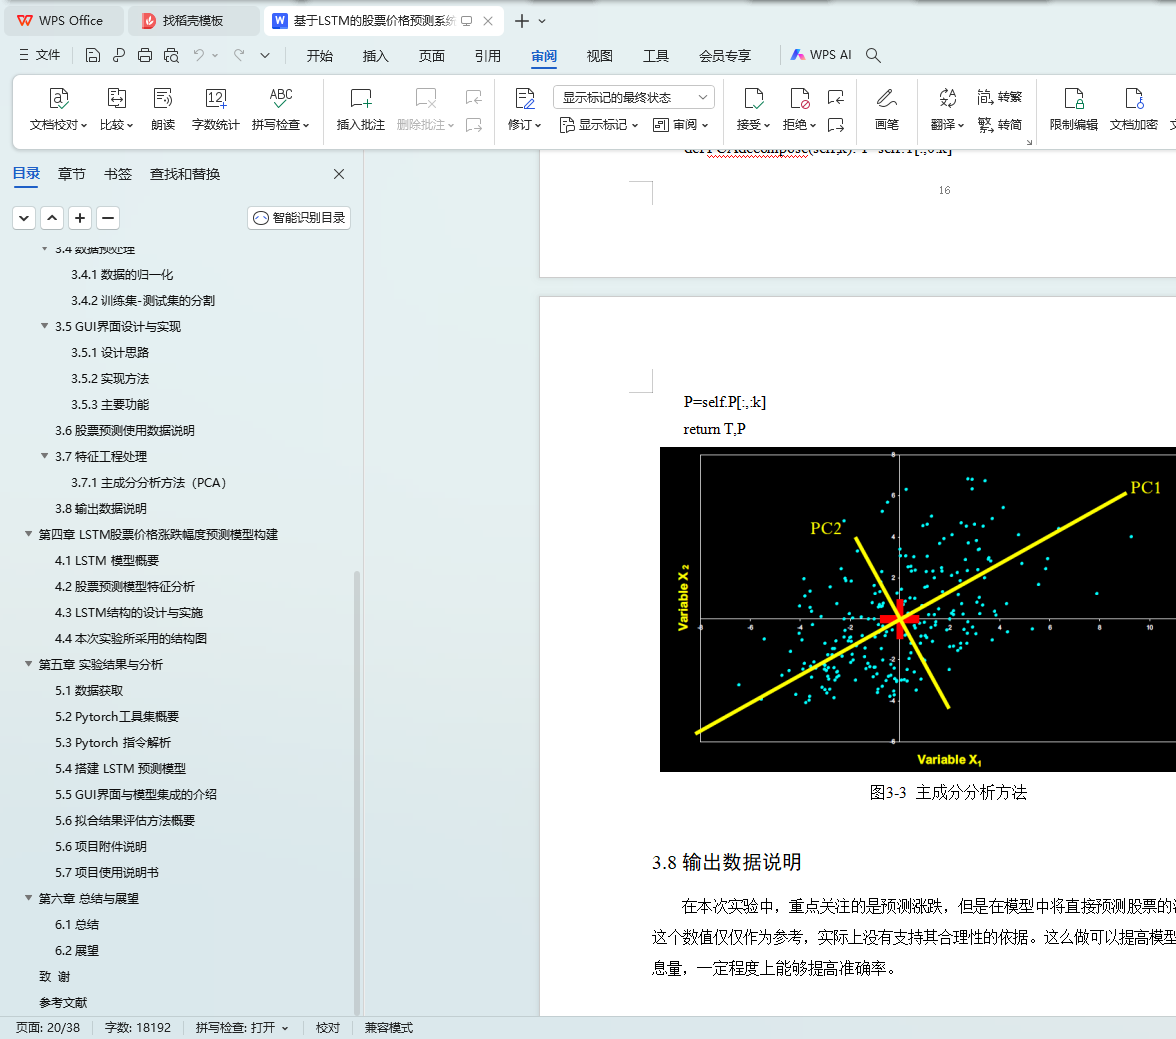1176x1039 pixels.
Task: Select the 画笔 pen tool
Action: (x=886, y=110)
